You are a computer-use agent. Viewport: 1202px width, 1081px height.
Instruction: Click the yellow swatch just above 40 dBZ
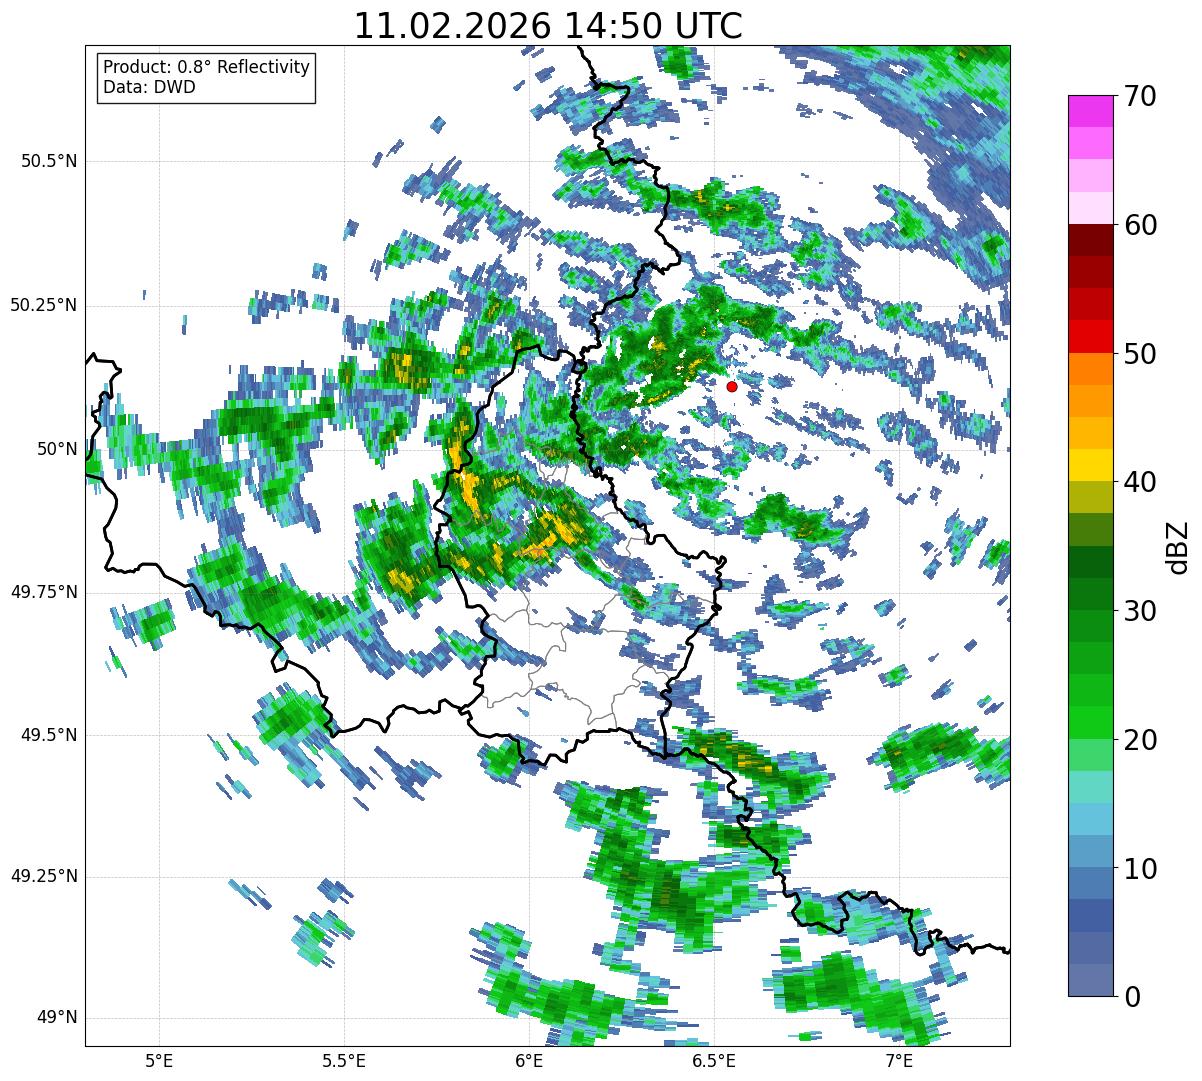pos(1090,465)
